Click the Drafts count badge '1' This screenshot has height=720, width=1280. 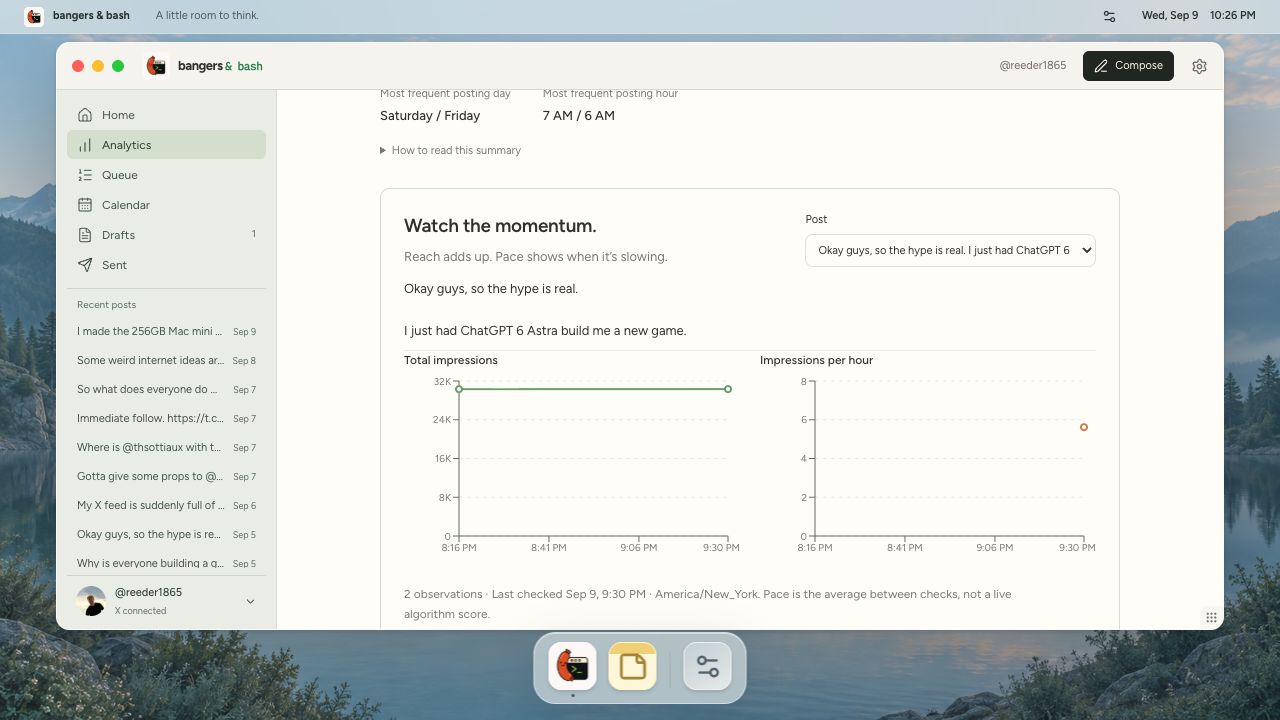click(253, 234)
